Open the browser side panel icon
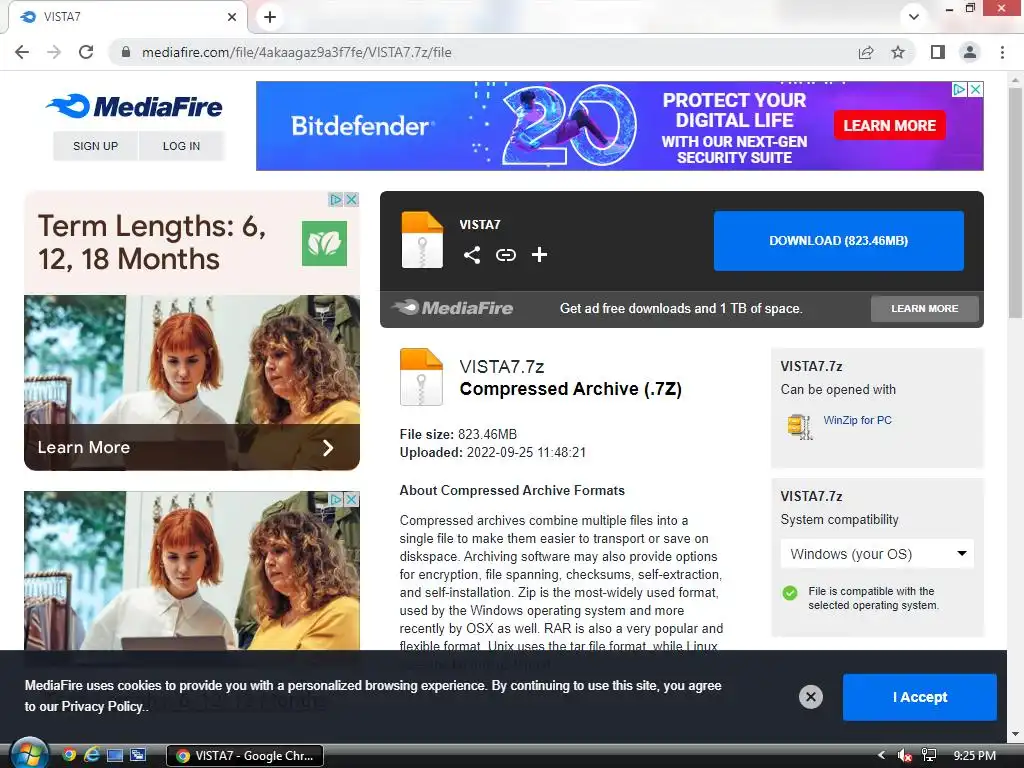Image resolution: width=1024 pixels, height=768 pixels. point(938,52)
